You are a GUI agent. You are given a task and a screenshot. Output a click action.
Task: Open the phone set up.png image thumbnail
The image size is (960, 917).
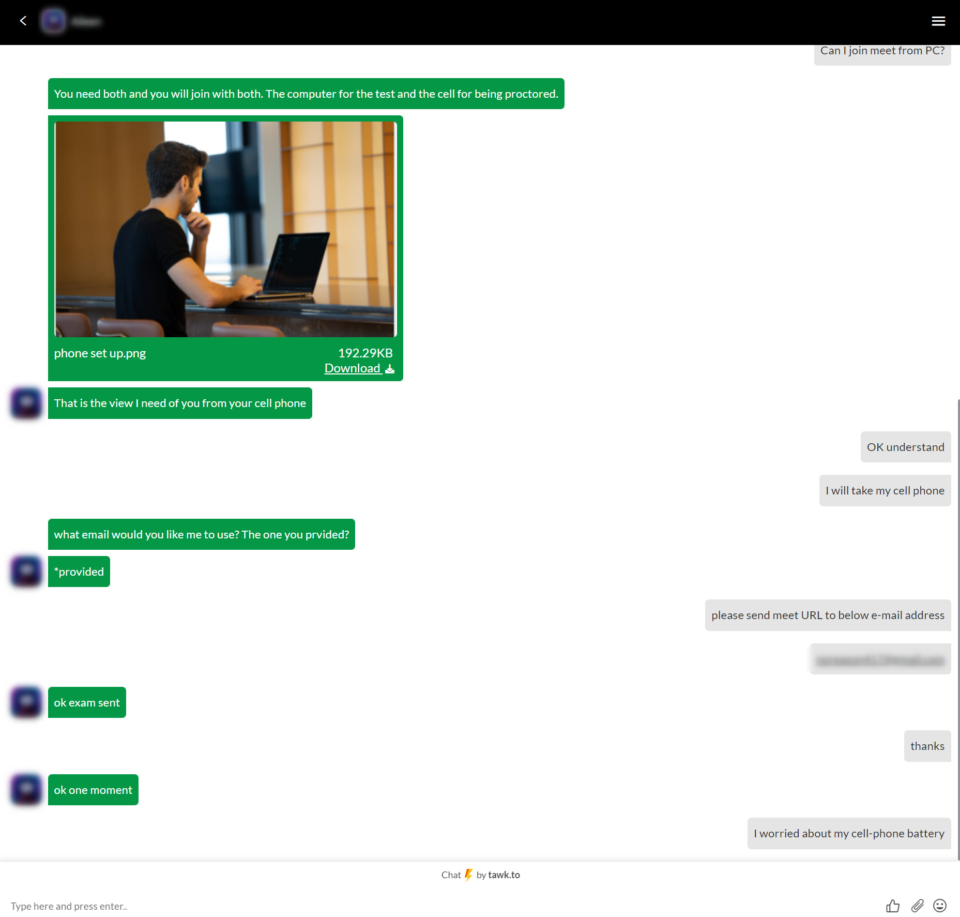point(225,229)
